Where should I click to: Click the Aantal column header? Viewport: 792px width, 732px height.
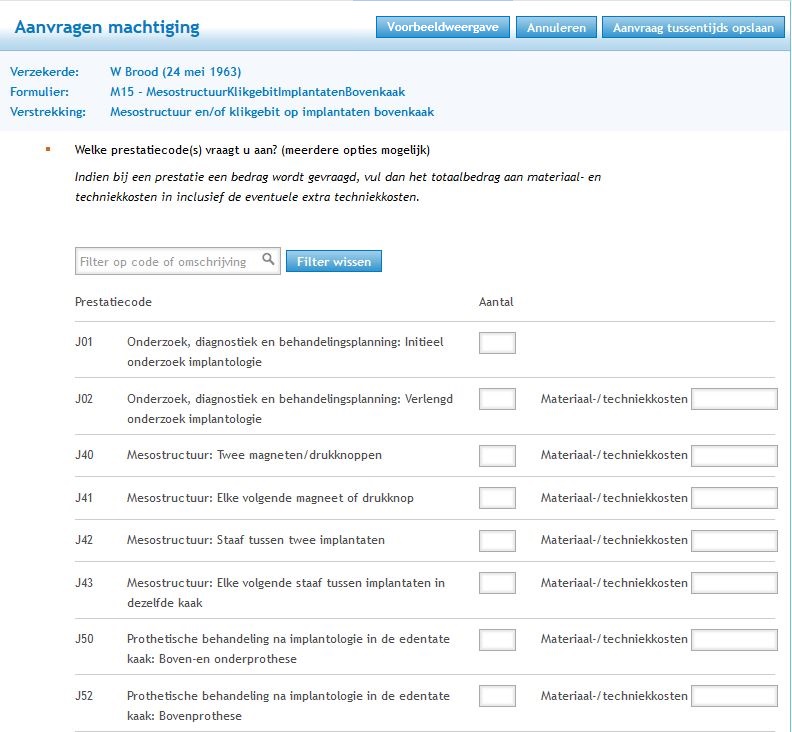(x=496, y=302)
